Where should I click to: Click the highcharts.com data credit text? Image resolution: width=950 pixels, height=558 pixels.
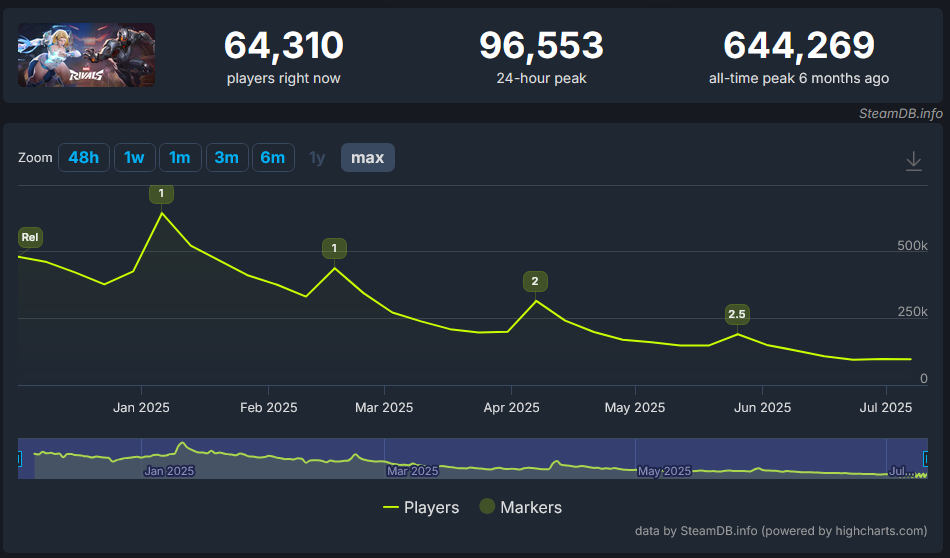tap(781, 531)
